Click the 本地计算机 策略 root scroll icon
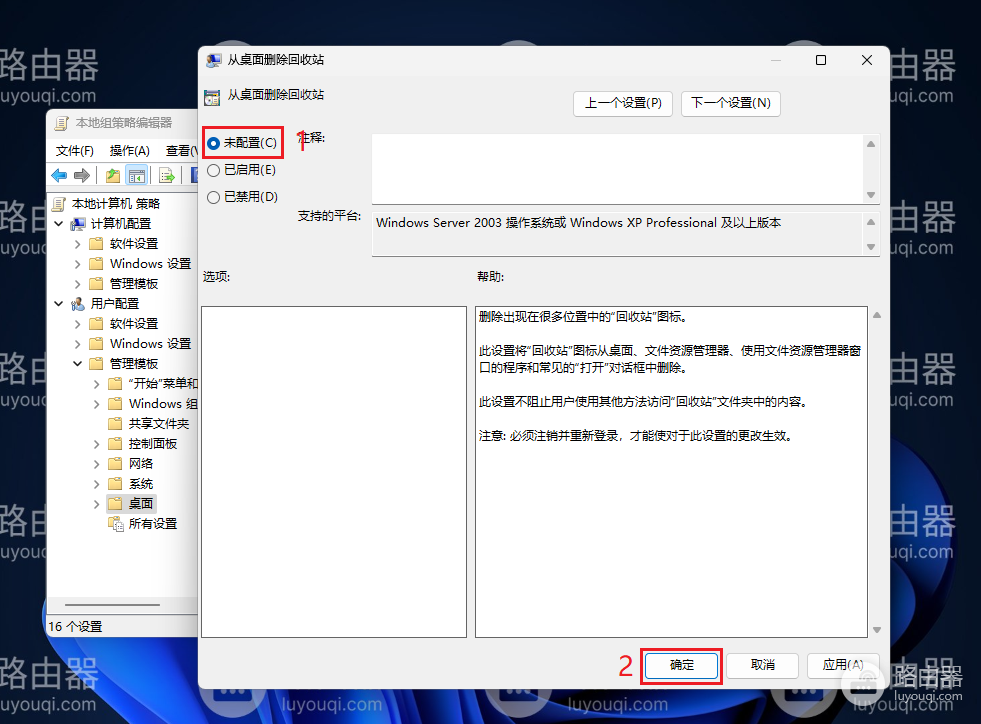The height and width of the screenshot is (724, 981). (x=59, y=204)
